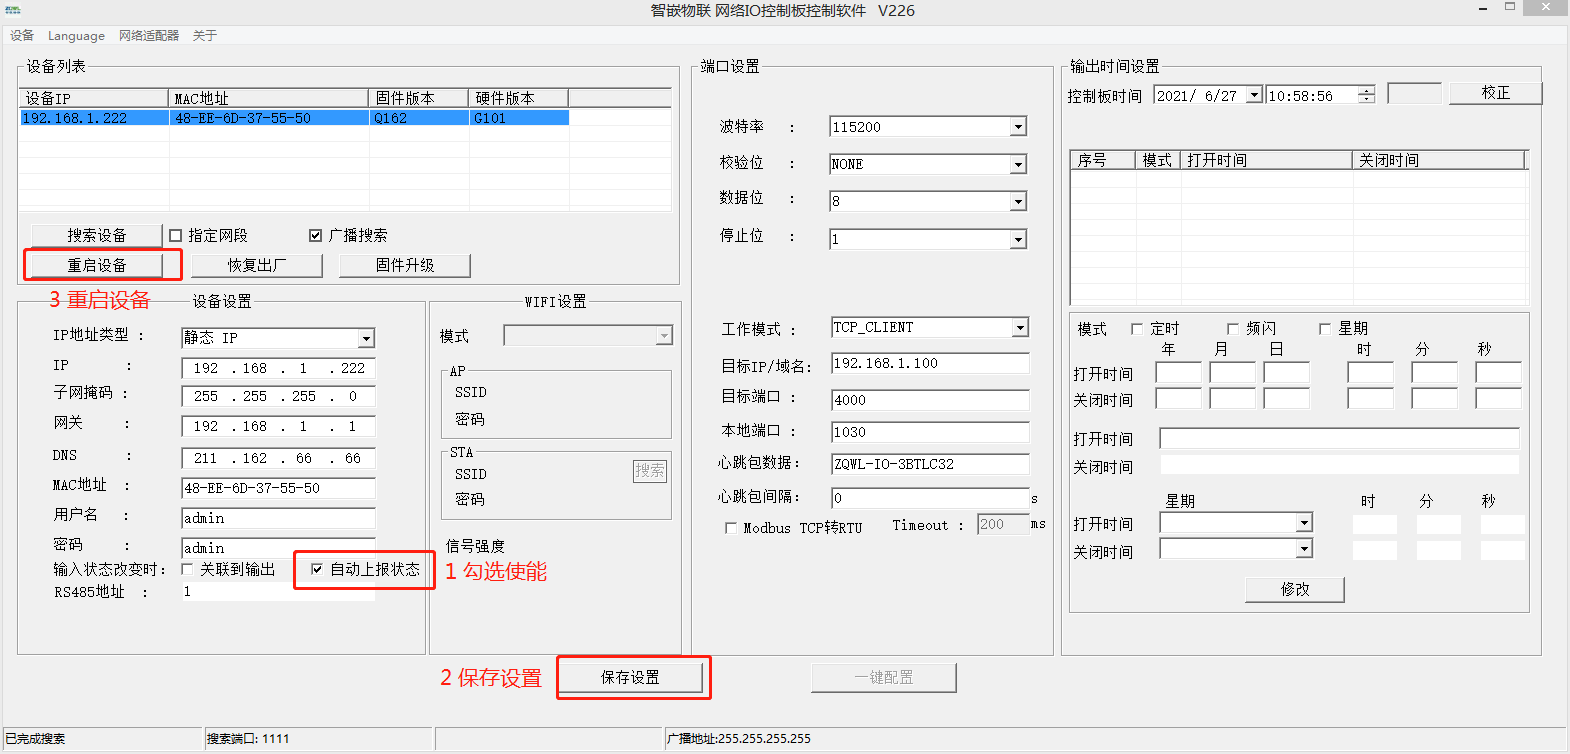The width and height of the screenshot is (1570, 754).
Task: Check the 频闪 mode checkbox
Action: [x=1233, y=329]
